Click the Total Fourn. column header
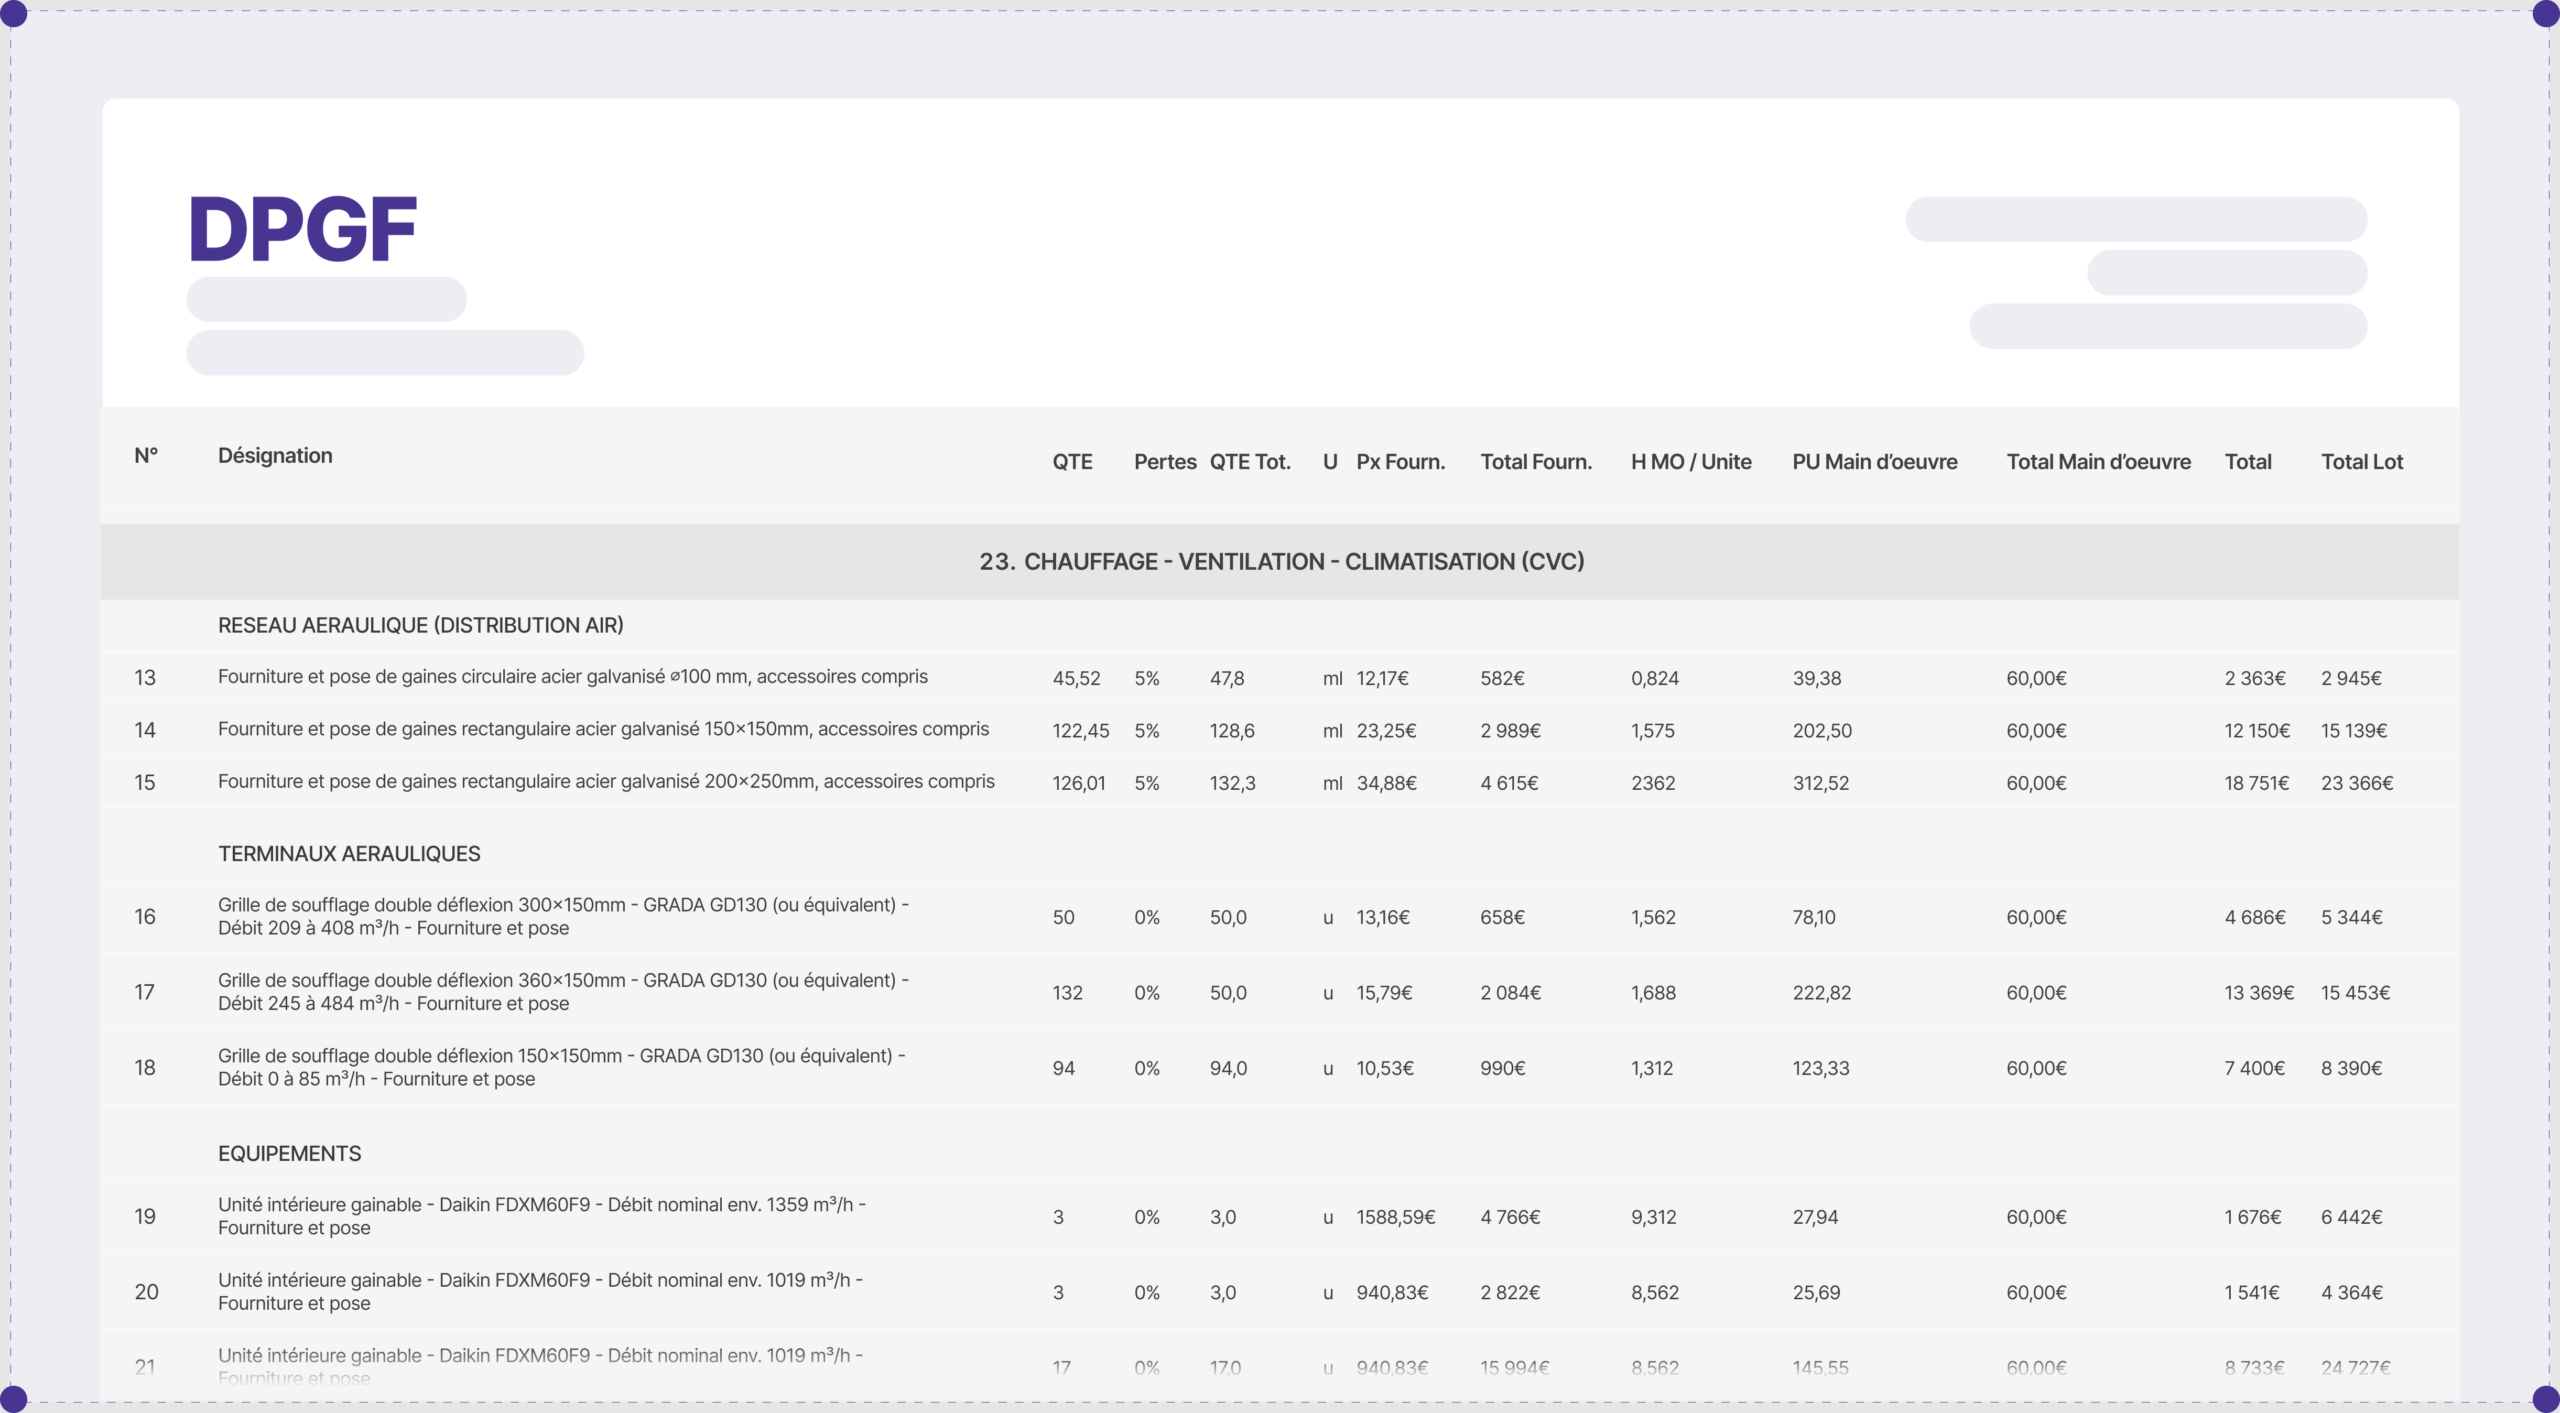Screen dimensions: 2560x1413 click(x=1536, y=462)
